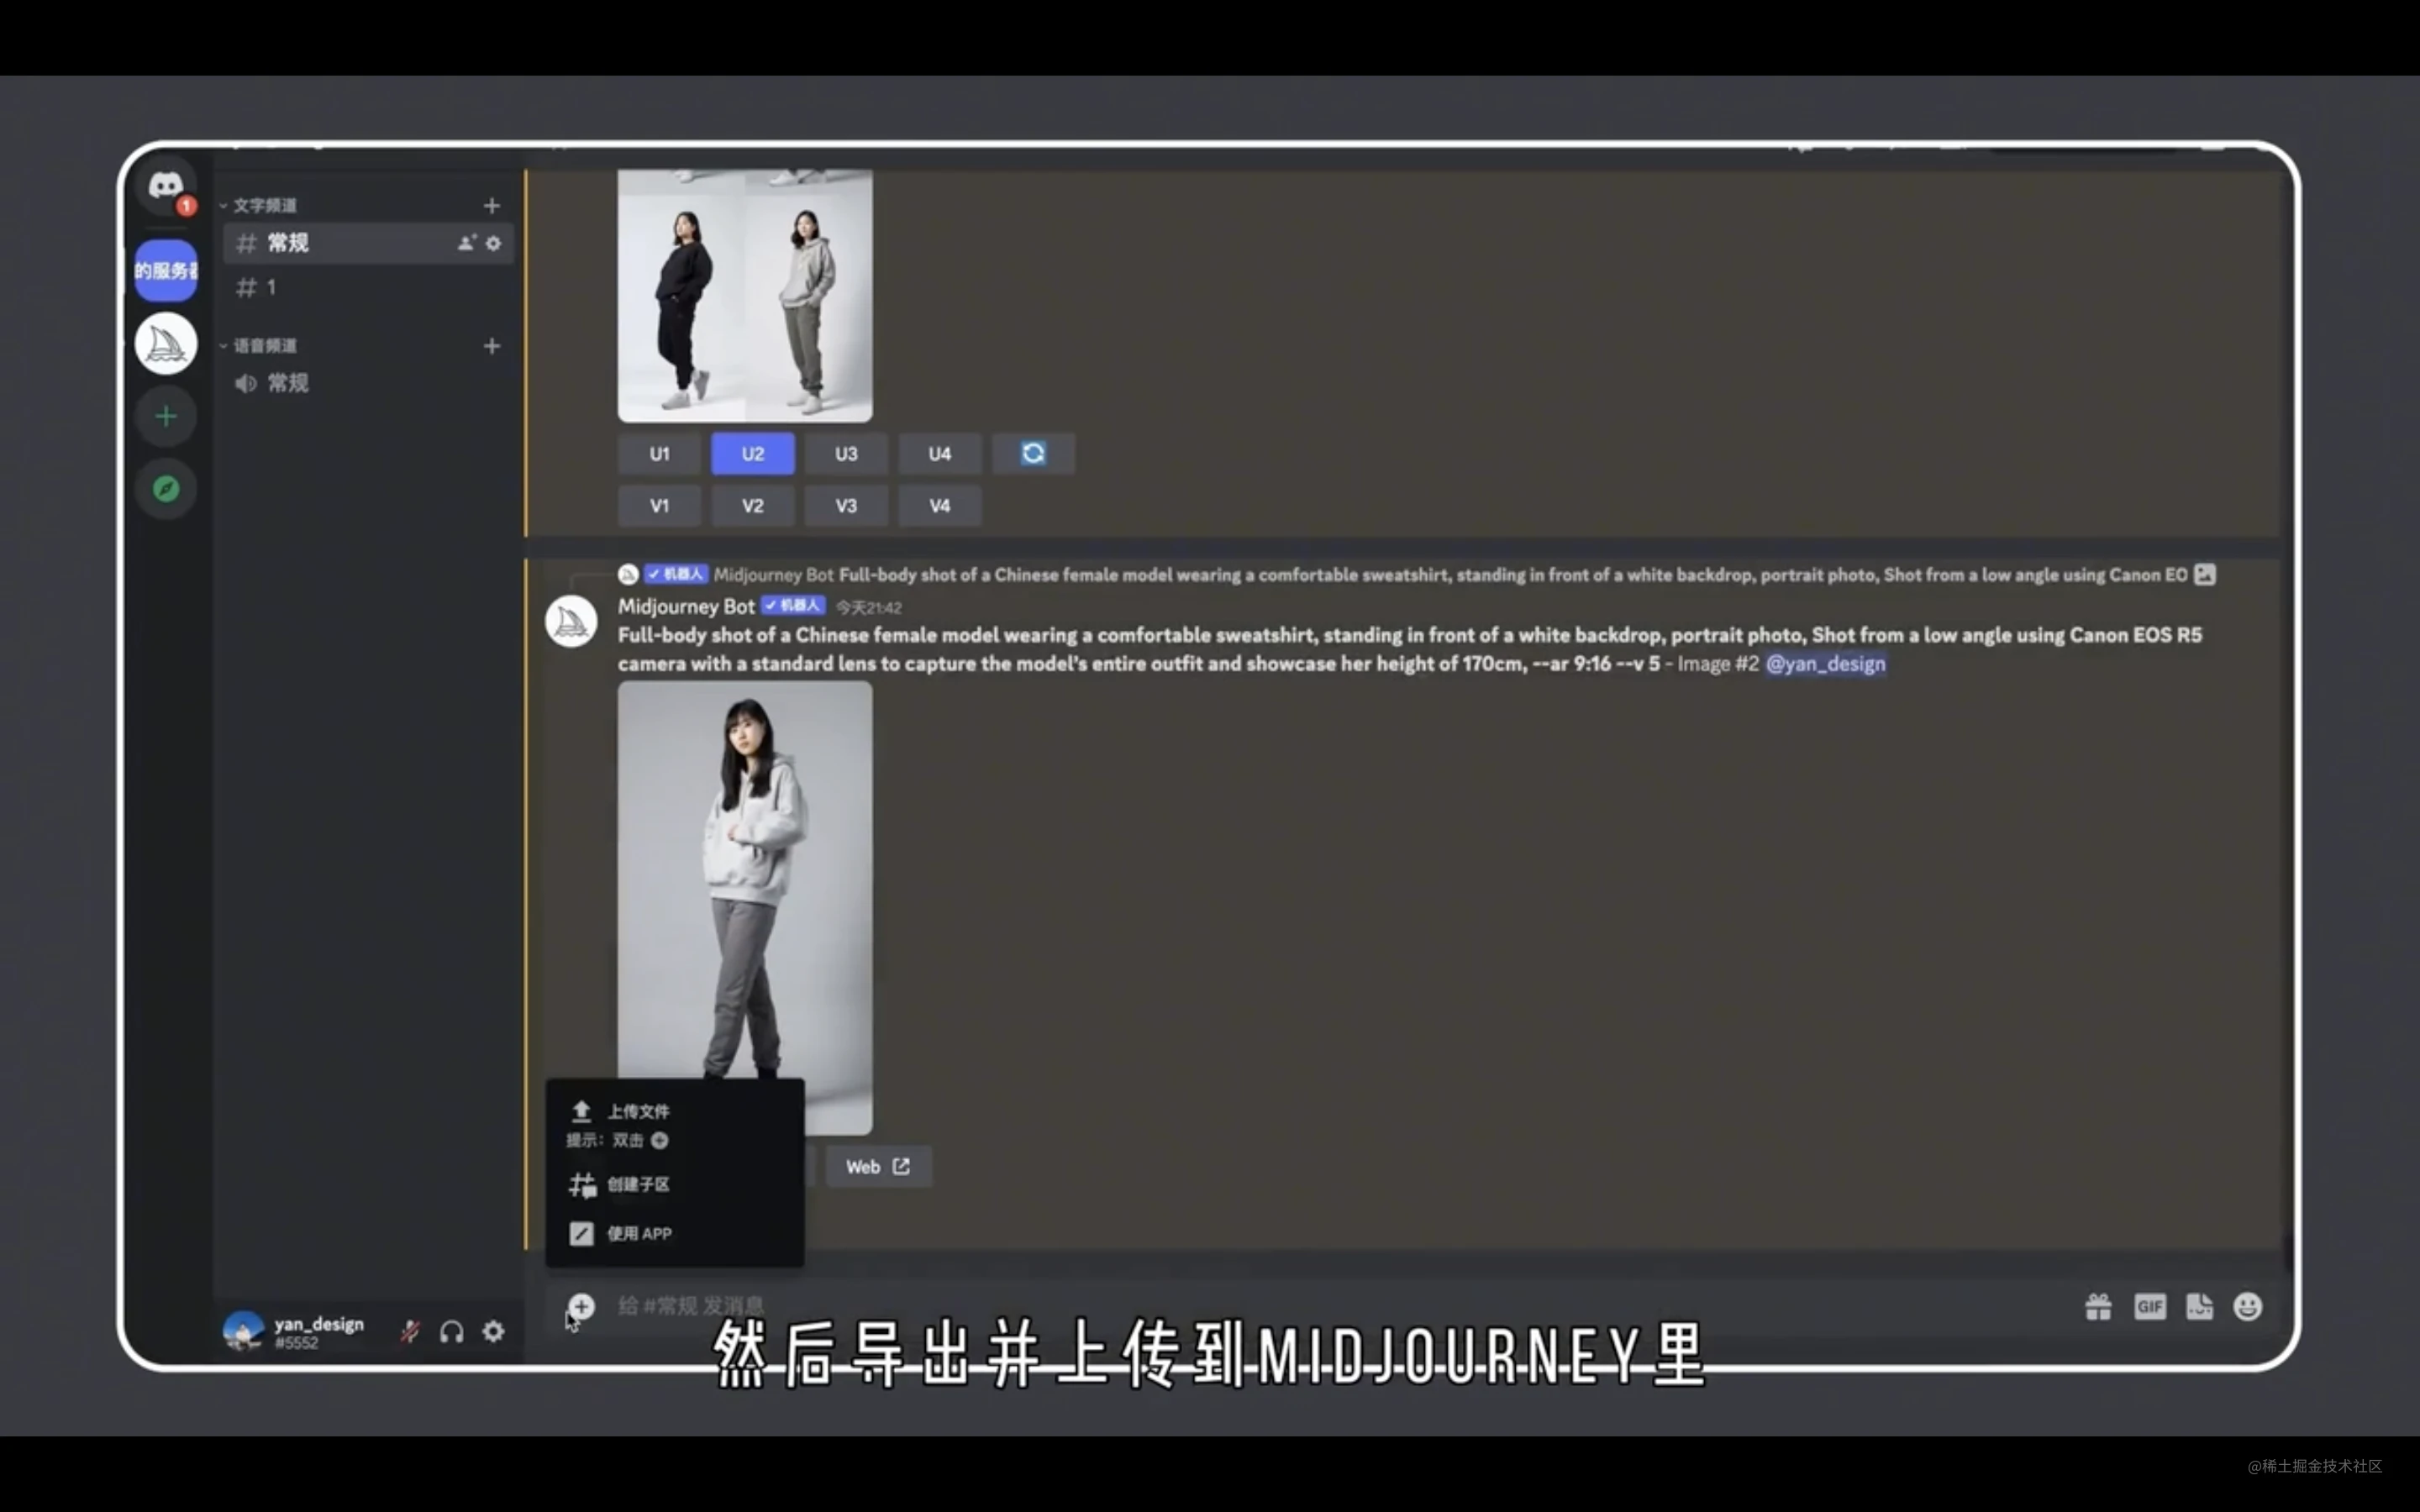Upscale fourth image with U4
Screen dimensions: 2420x1512
[940, 454]
